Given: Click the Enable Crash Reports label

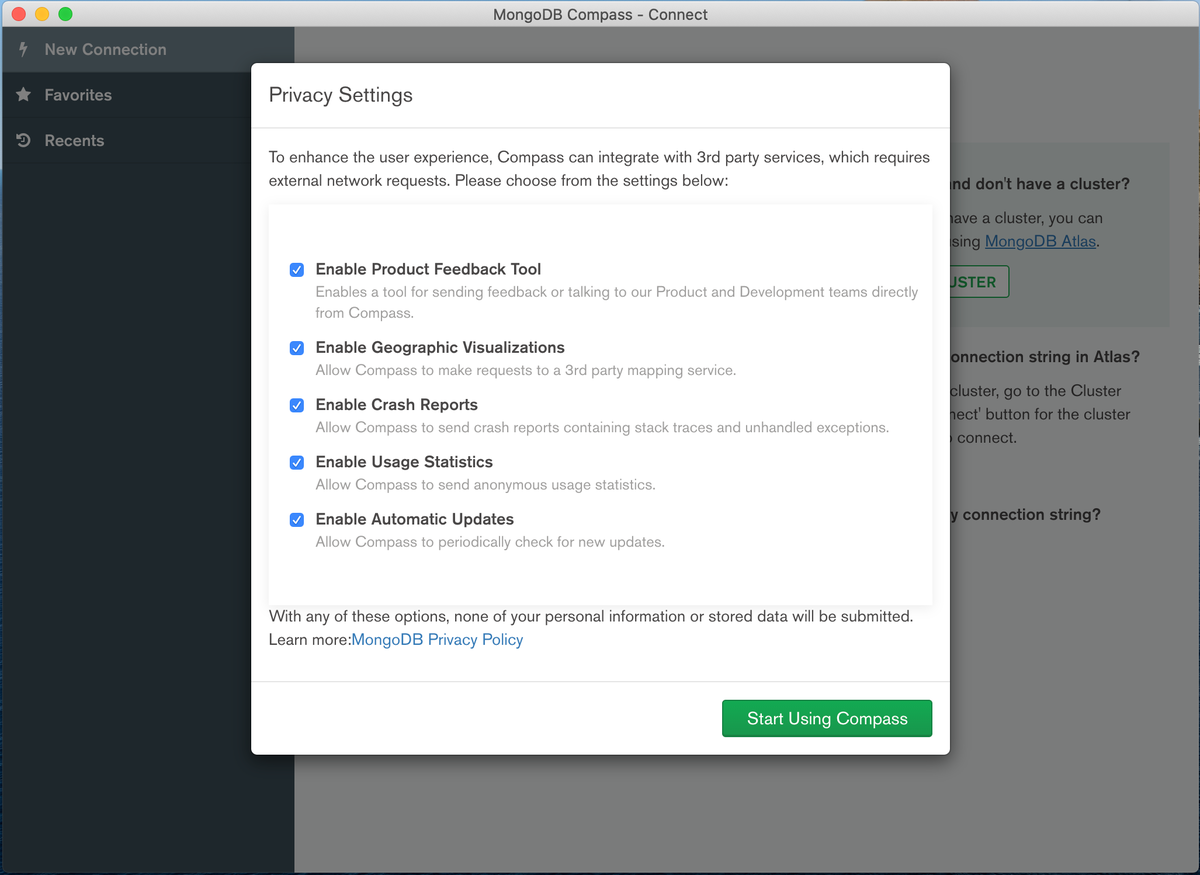Looking at the screenshot, I should pyautogui.click(x=397, y=404).
